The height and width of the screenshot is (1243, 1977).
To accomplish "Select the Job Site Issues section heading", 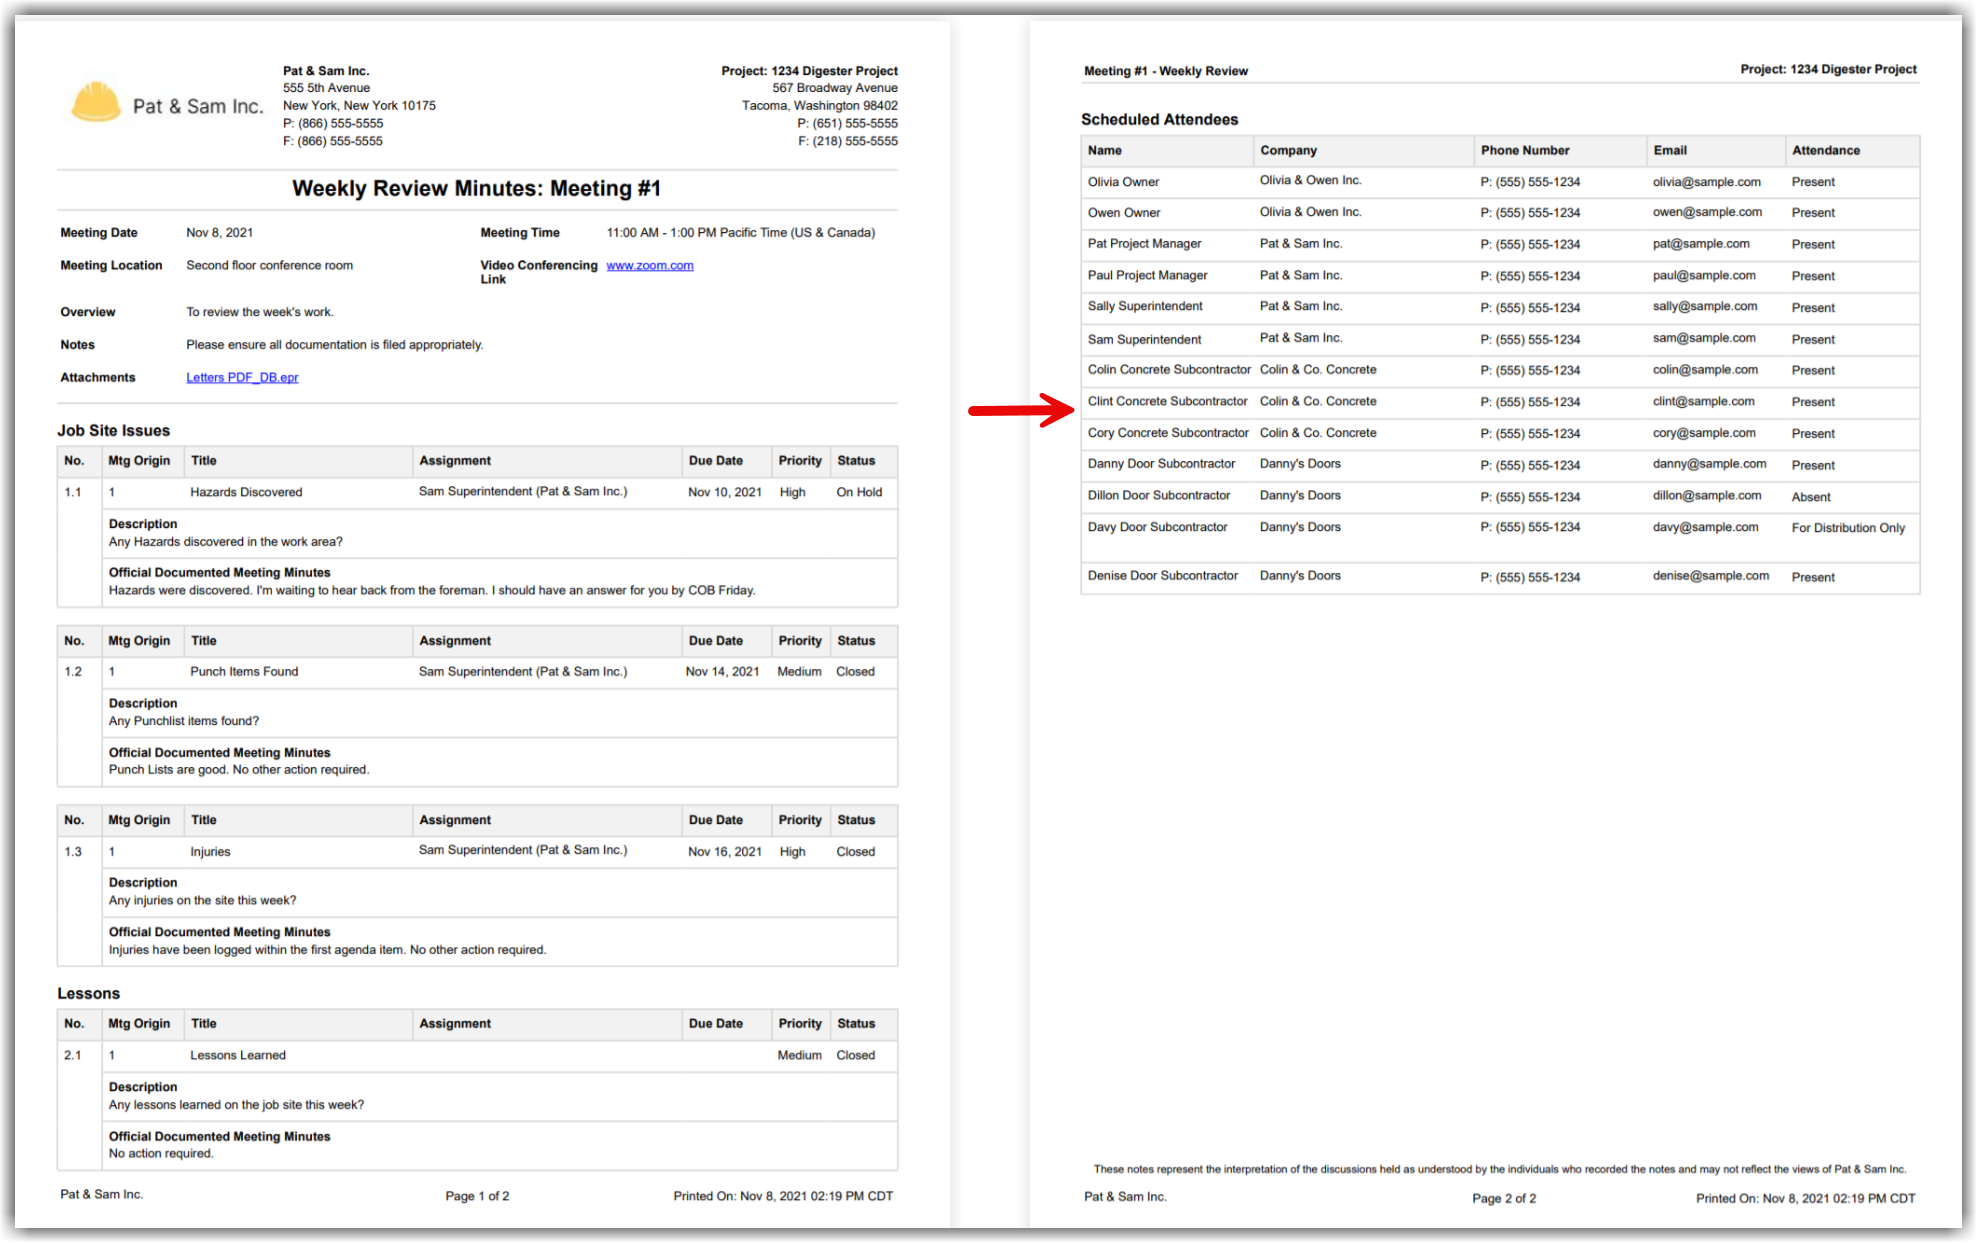I will [x=113, y=430].
